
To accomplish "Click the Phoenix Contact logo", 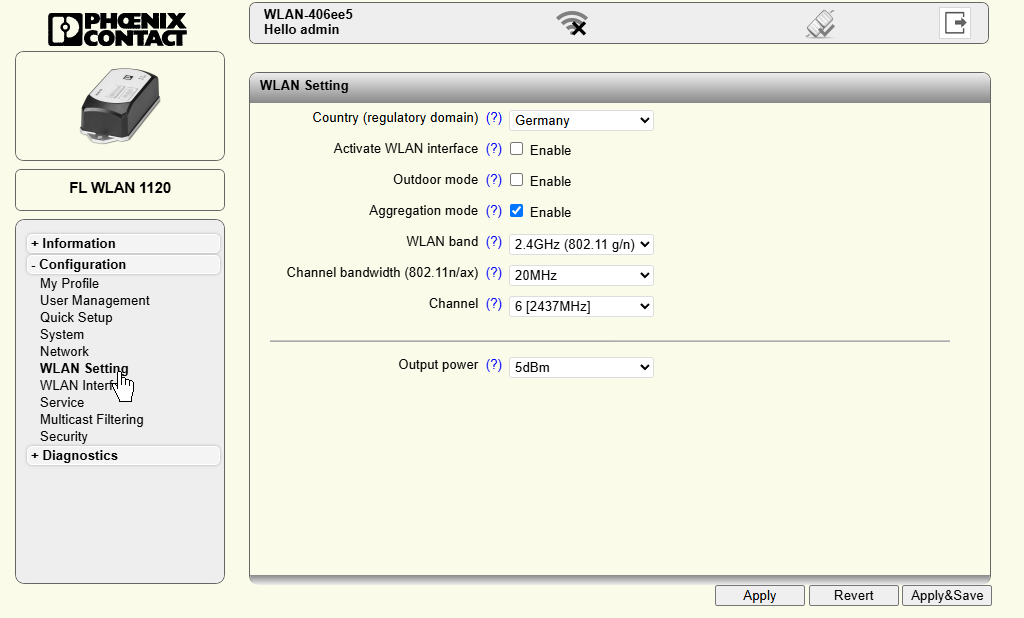I will pos(118,29).
